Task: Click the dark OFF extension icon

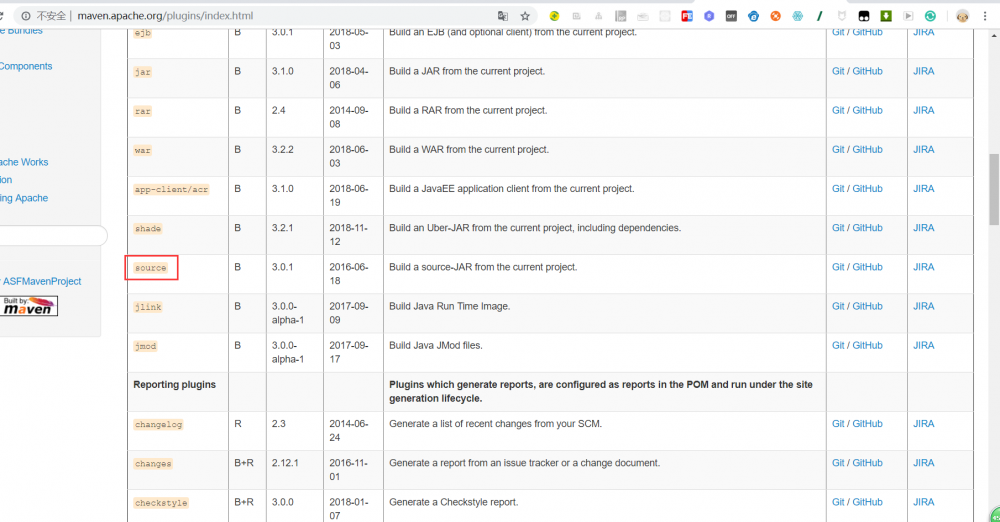Action: click(x=732, y=16)
